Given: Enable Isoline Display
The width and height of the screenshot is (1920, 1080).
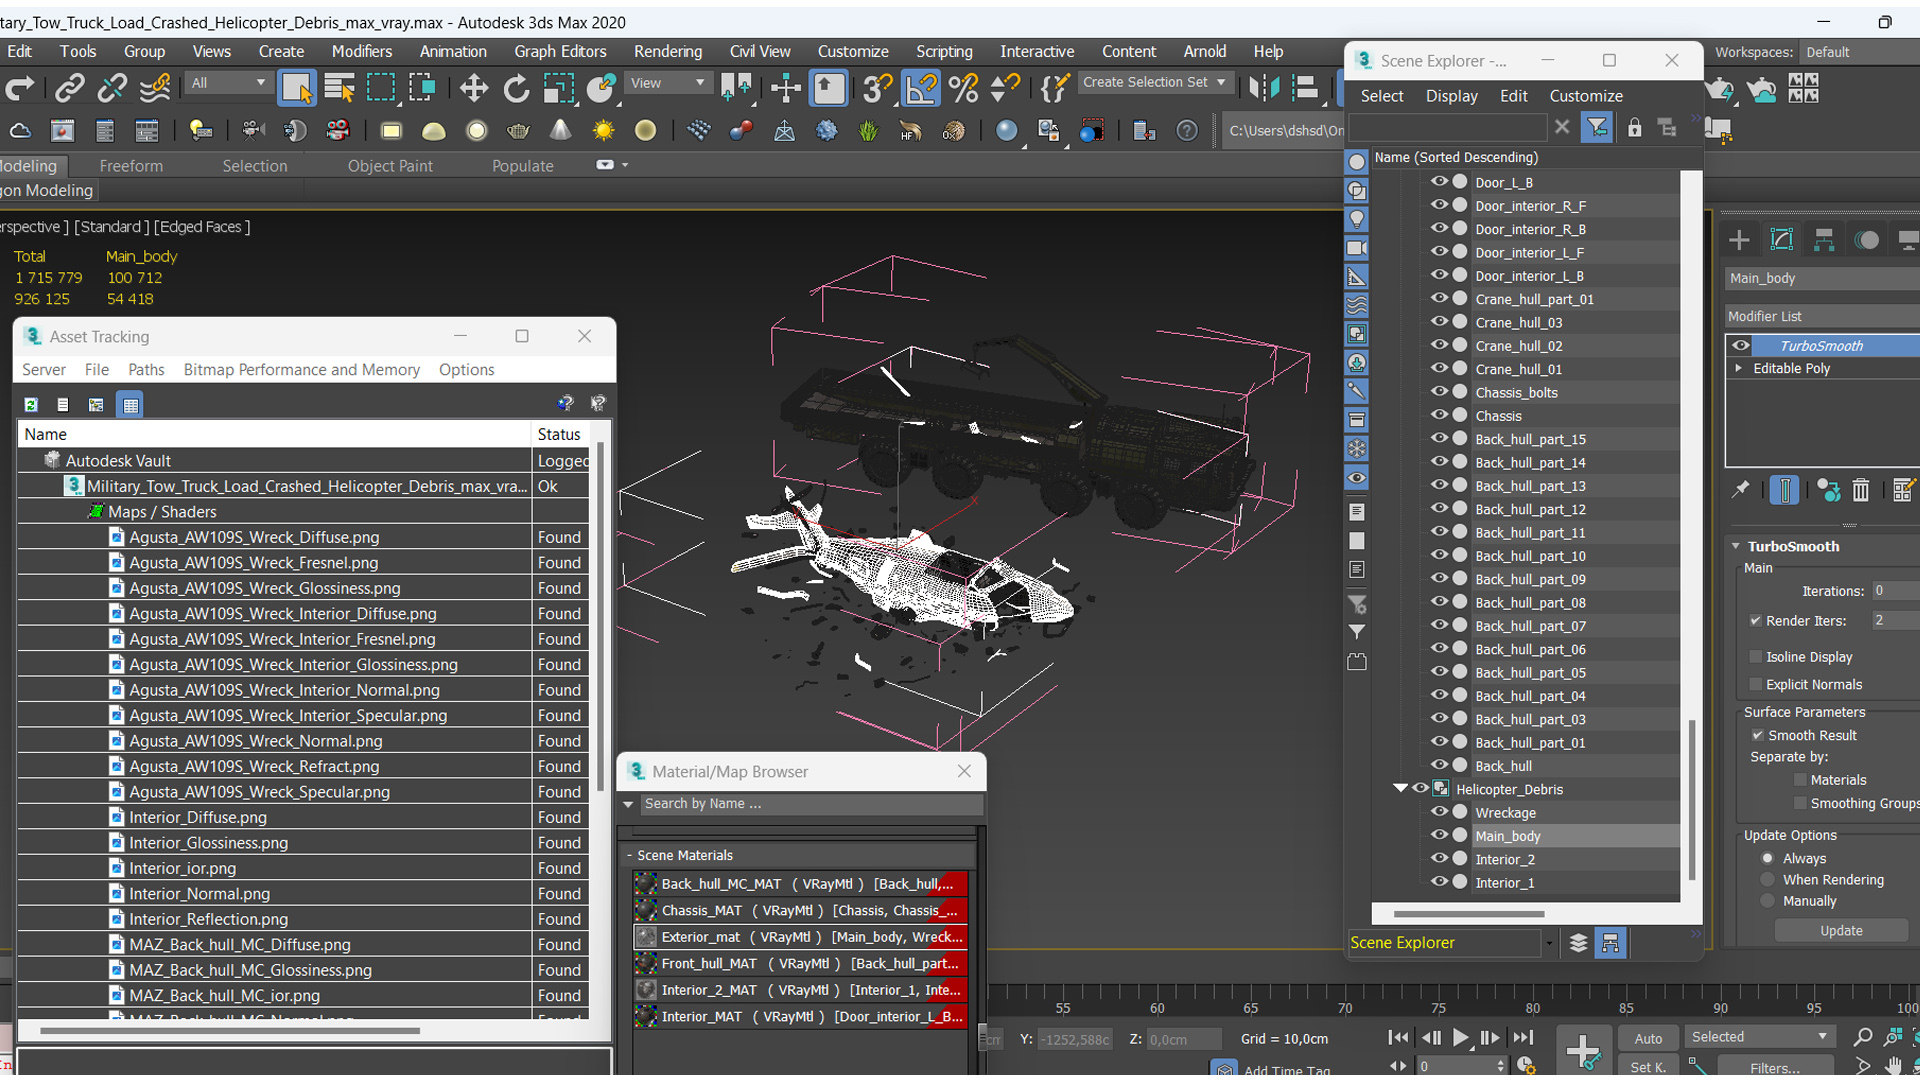Looking at the screenshot, I should 1756,657.
